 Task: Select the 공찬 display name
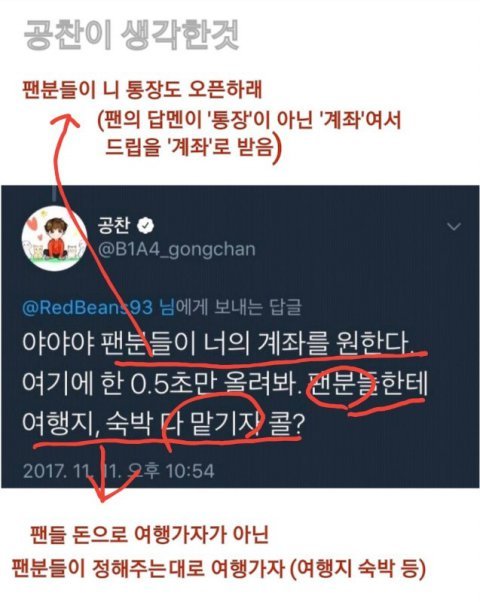pos(114,226)
